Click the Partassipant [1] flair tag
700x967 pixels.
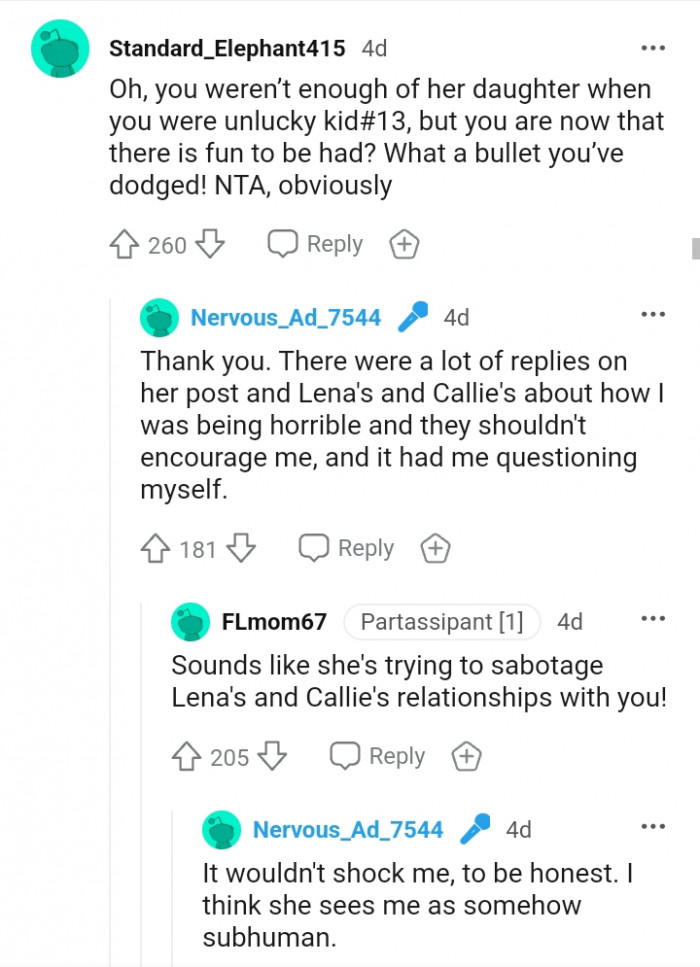441,621
